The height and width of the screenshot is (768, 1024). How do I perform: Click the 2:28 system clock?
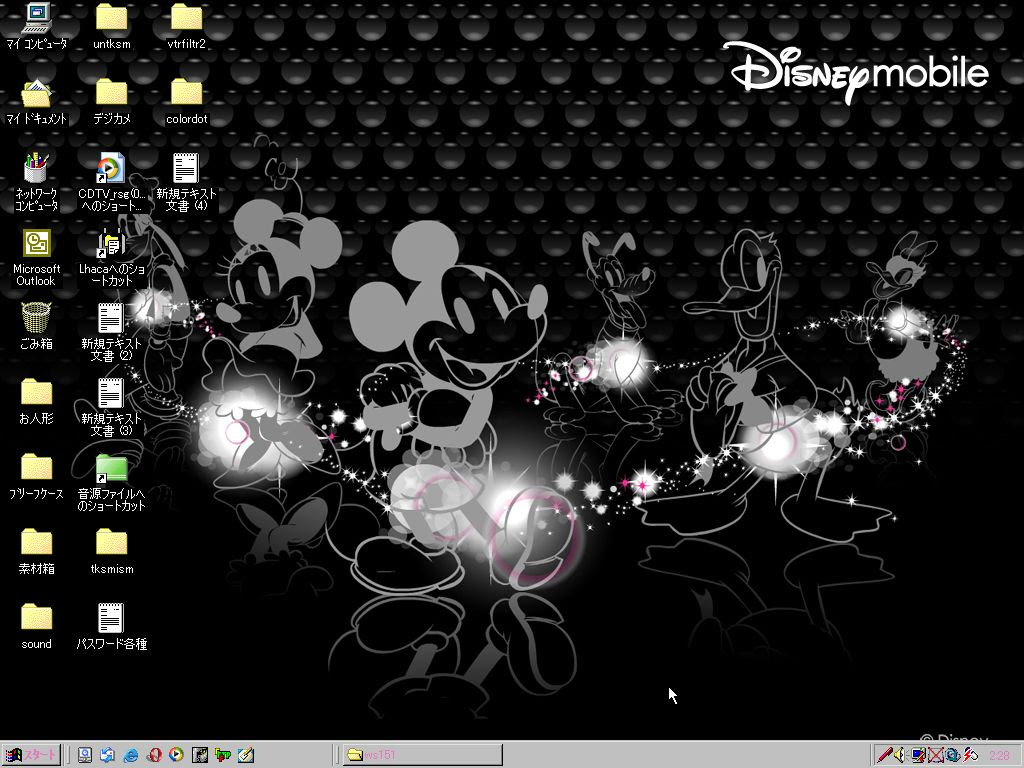pyautogui.click(x=999, y=756)
